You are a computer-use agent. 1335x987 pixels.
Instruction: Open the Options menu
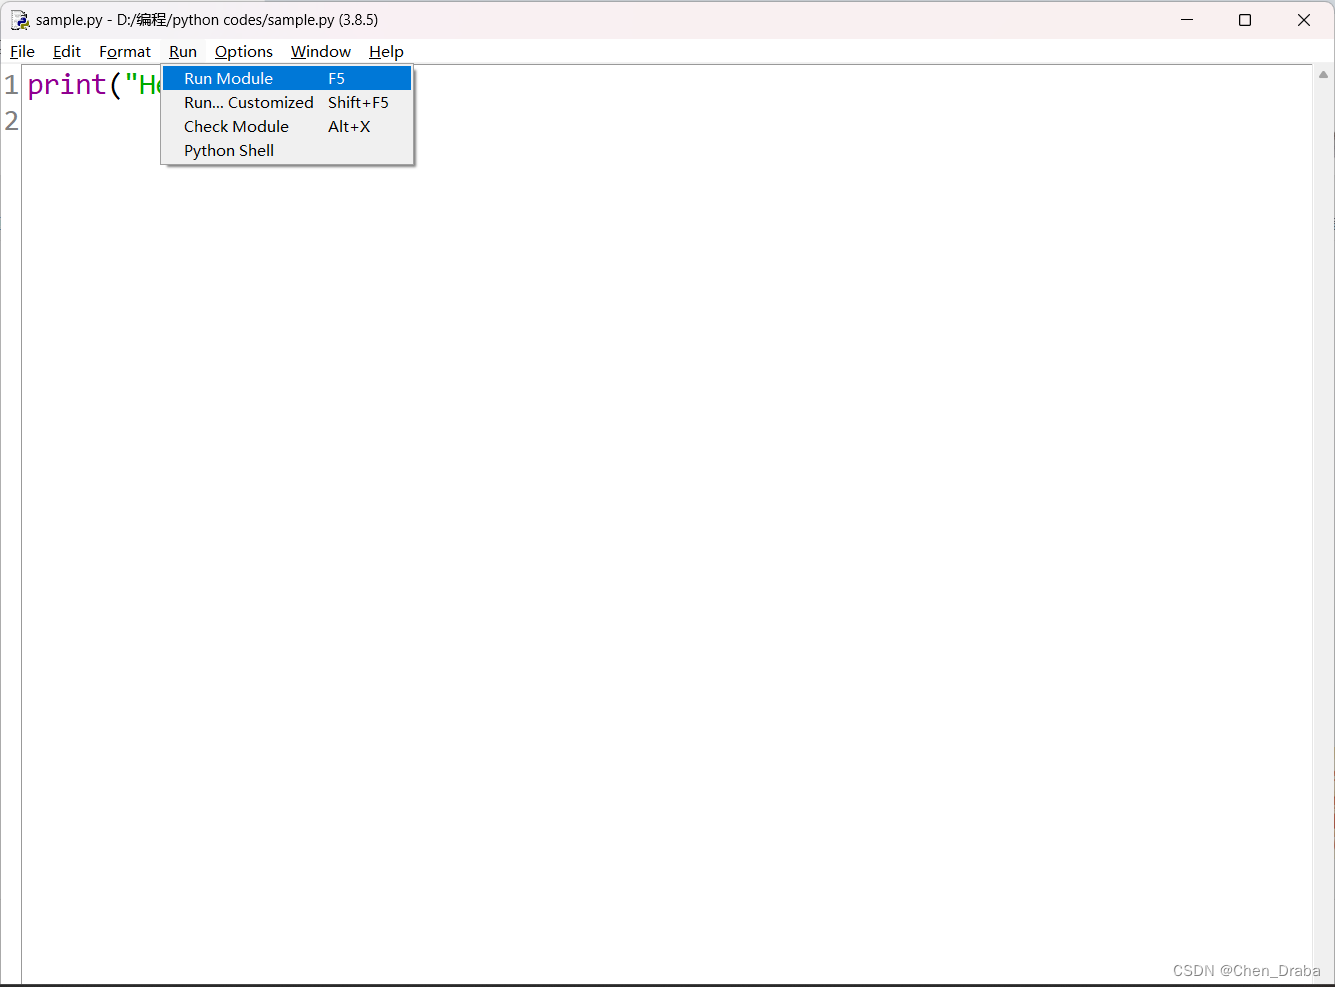[244, 52]
